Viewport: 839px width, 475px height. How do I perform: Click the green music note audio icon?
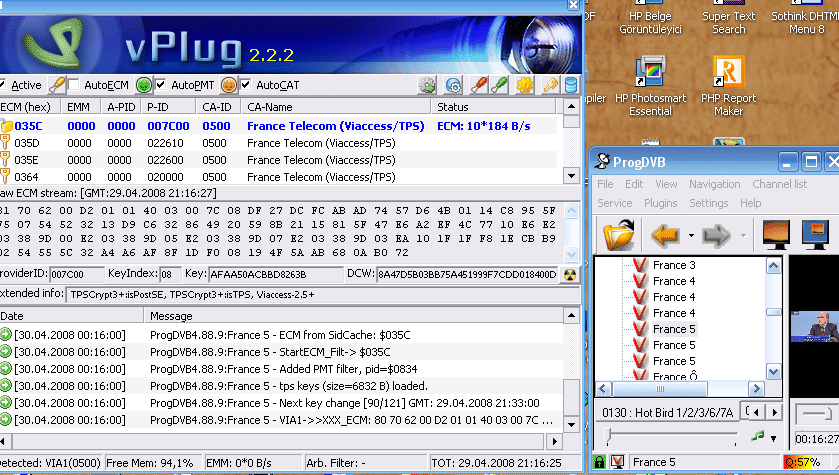tap(757, 436)
